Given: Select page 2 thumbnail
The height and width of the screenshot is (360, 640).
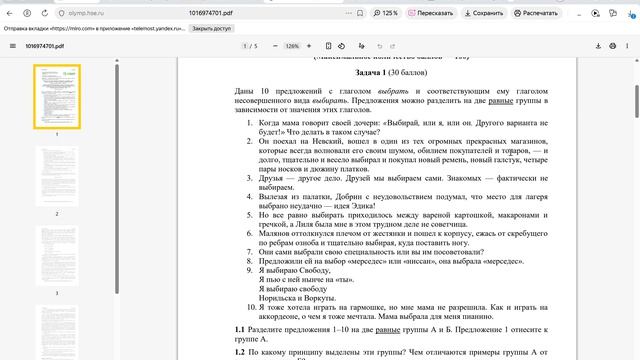Looking at the screenshot, I should point(57,177).
